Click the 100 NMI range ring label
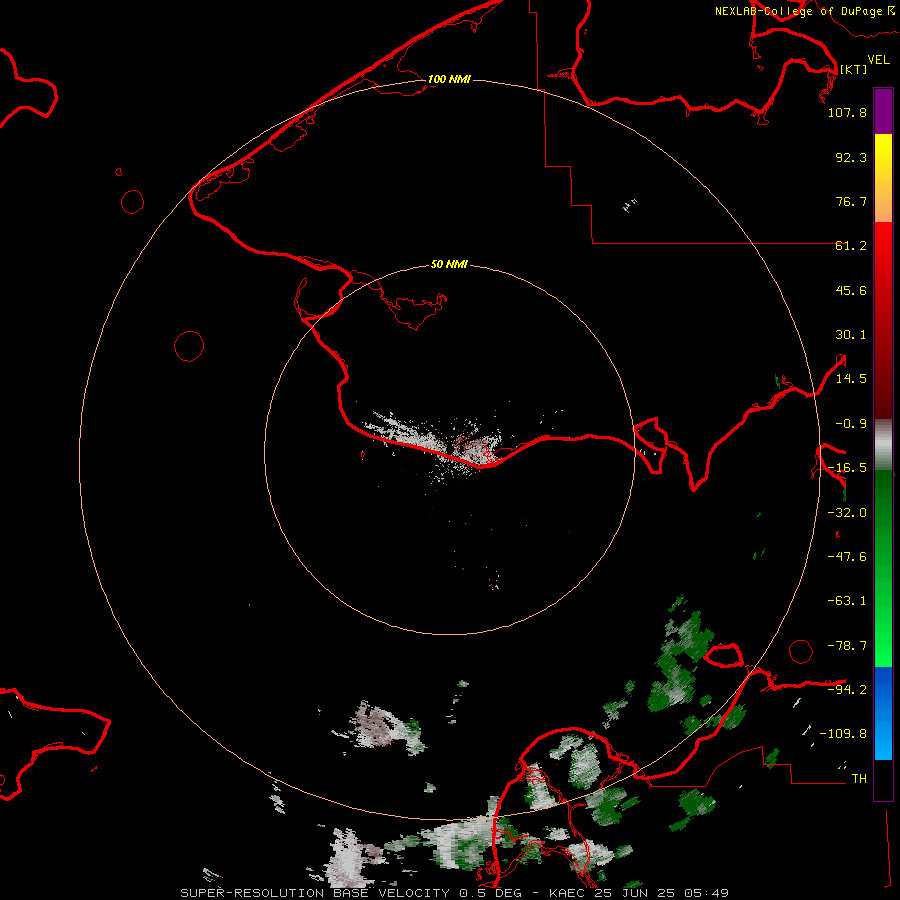Screen dimensions: 900x900 (449, 79)
